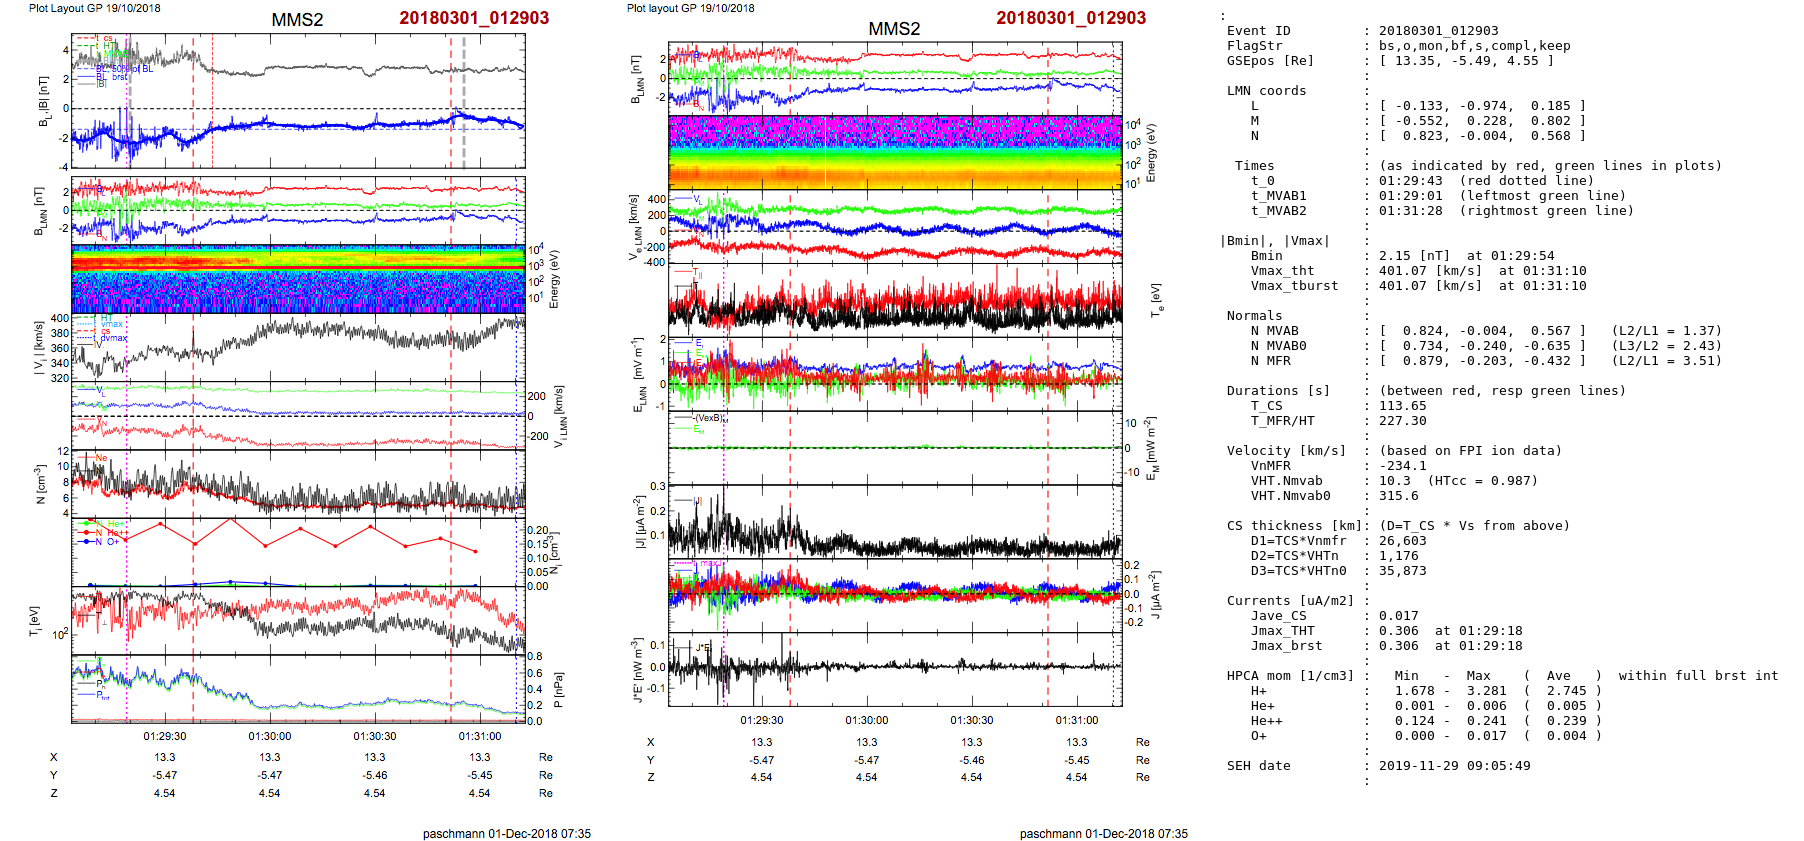1804x841 pixels.
Task: Click the J*E panel in the right plot
Action: pos(895,668)
